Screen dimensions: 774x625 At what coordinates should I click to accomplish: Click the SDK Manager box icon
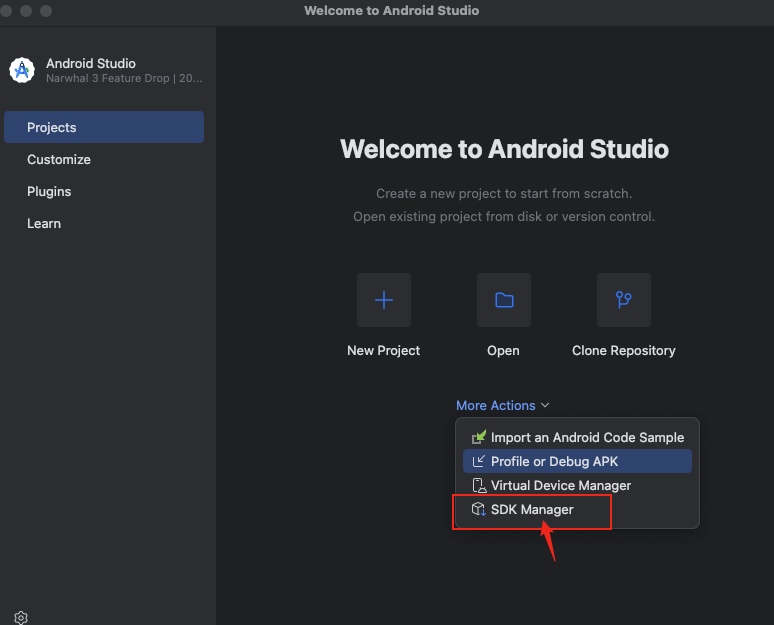click(x=478, y=509)
